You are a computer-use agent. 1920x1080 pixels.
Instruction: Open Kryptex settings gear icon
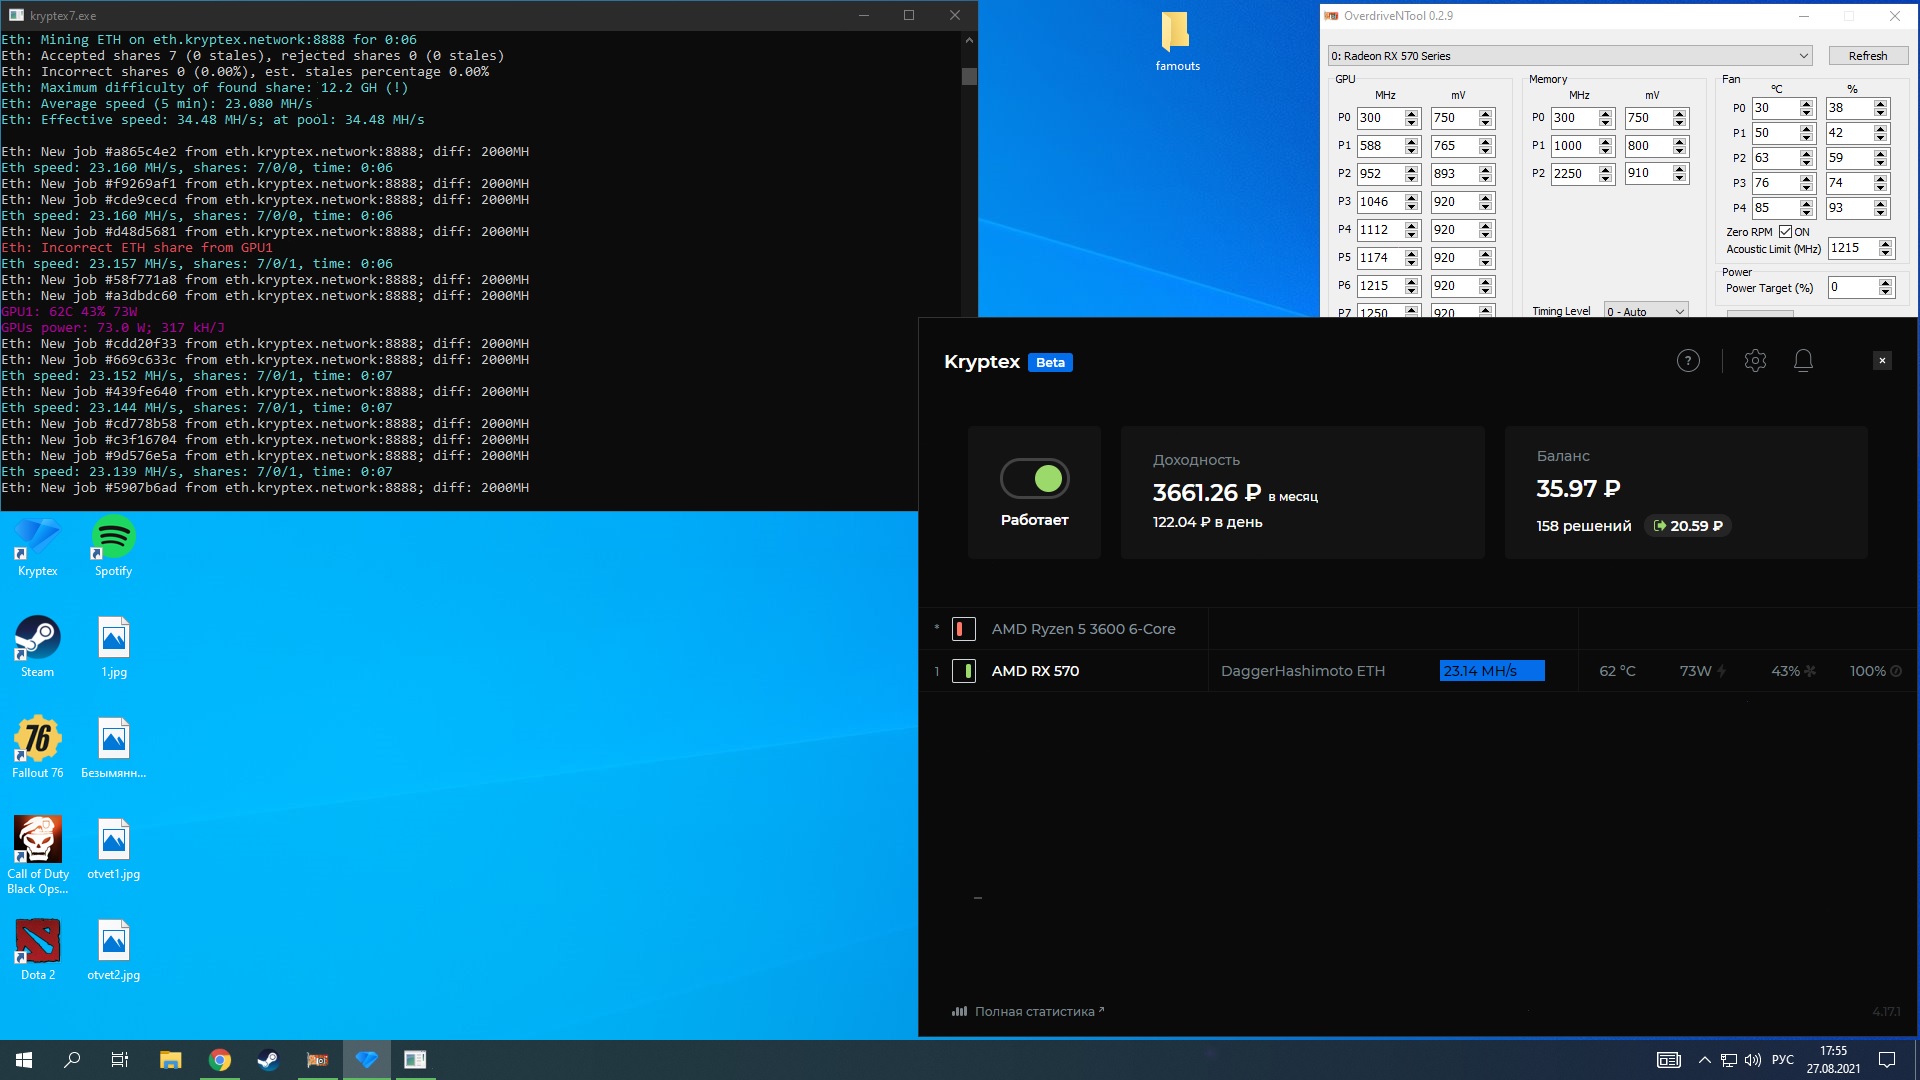coord(1755,361)
